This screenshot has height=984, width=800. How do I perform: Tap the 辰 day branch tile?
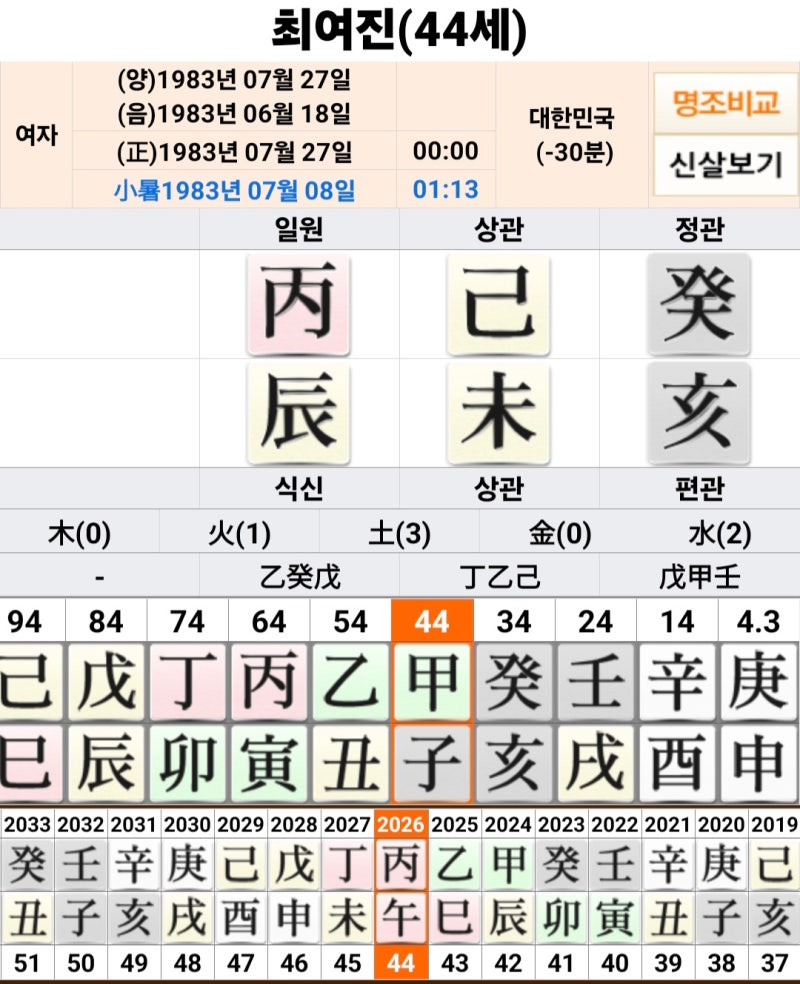click(x=299, y=412)
